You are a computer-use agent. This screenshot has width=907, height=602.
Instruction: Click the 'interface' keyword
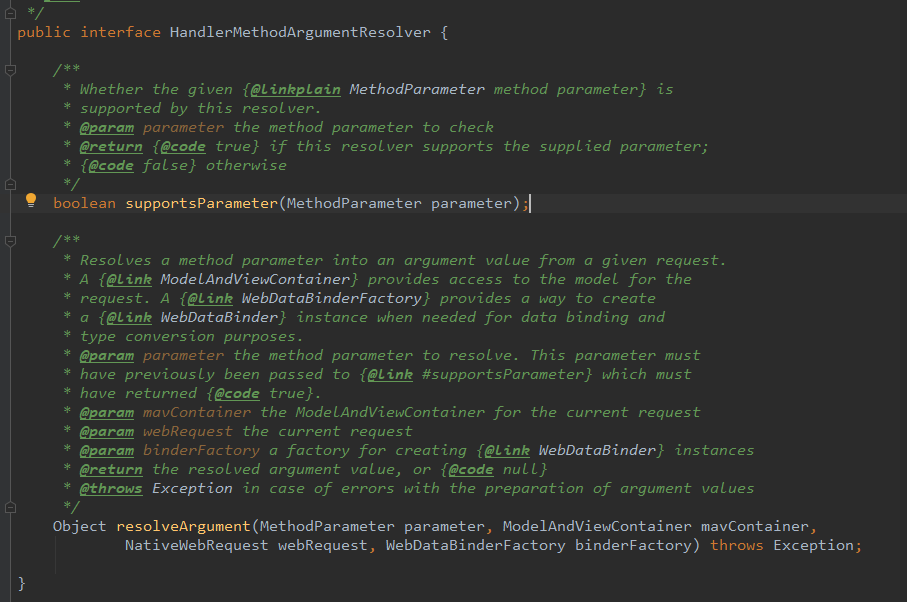coord(120,32)
